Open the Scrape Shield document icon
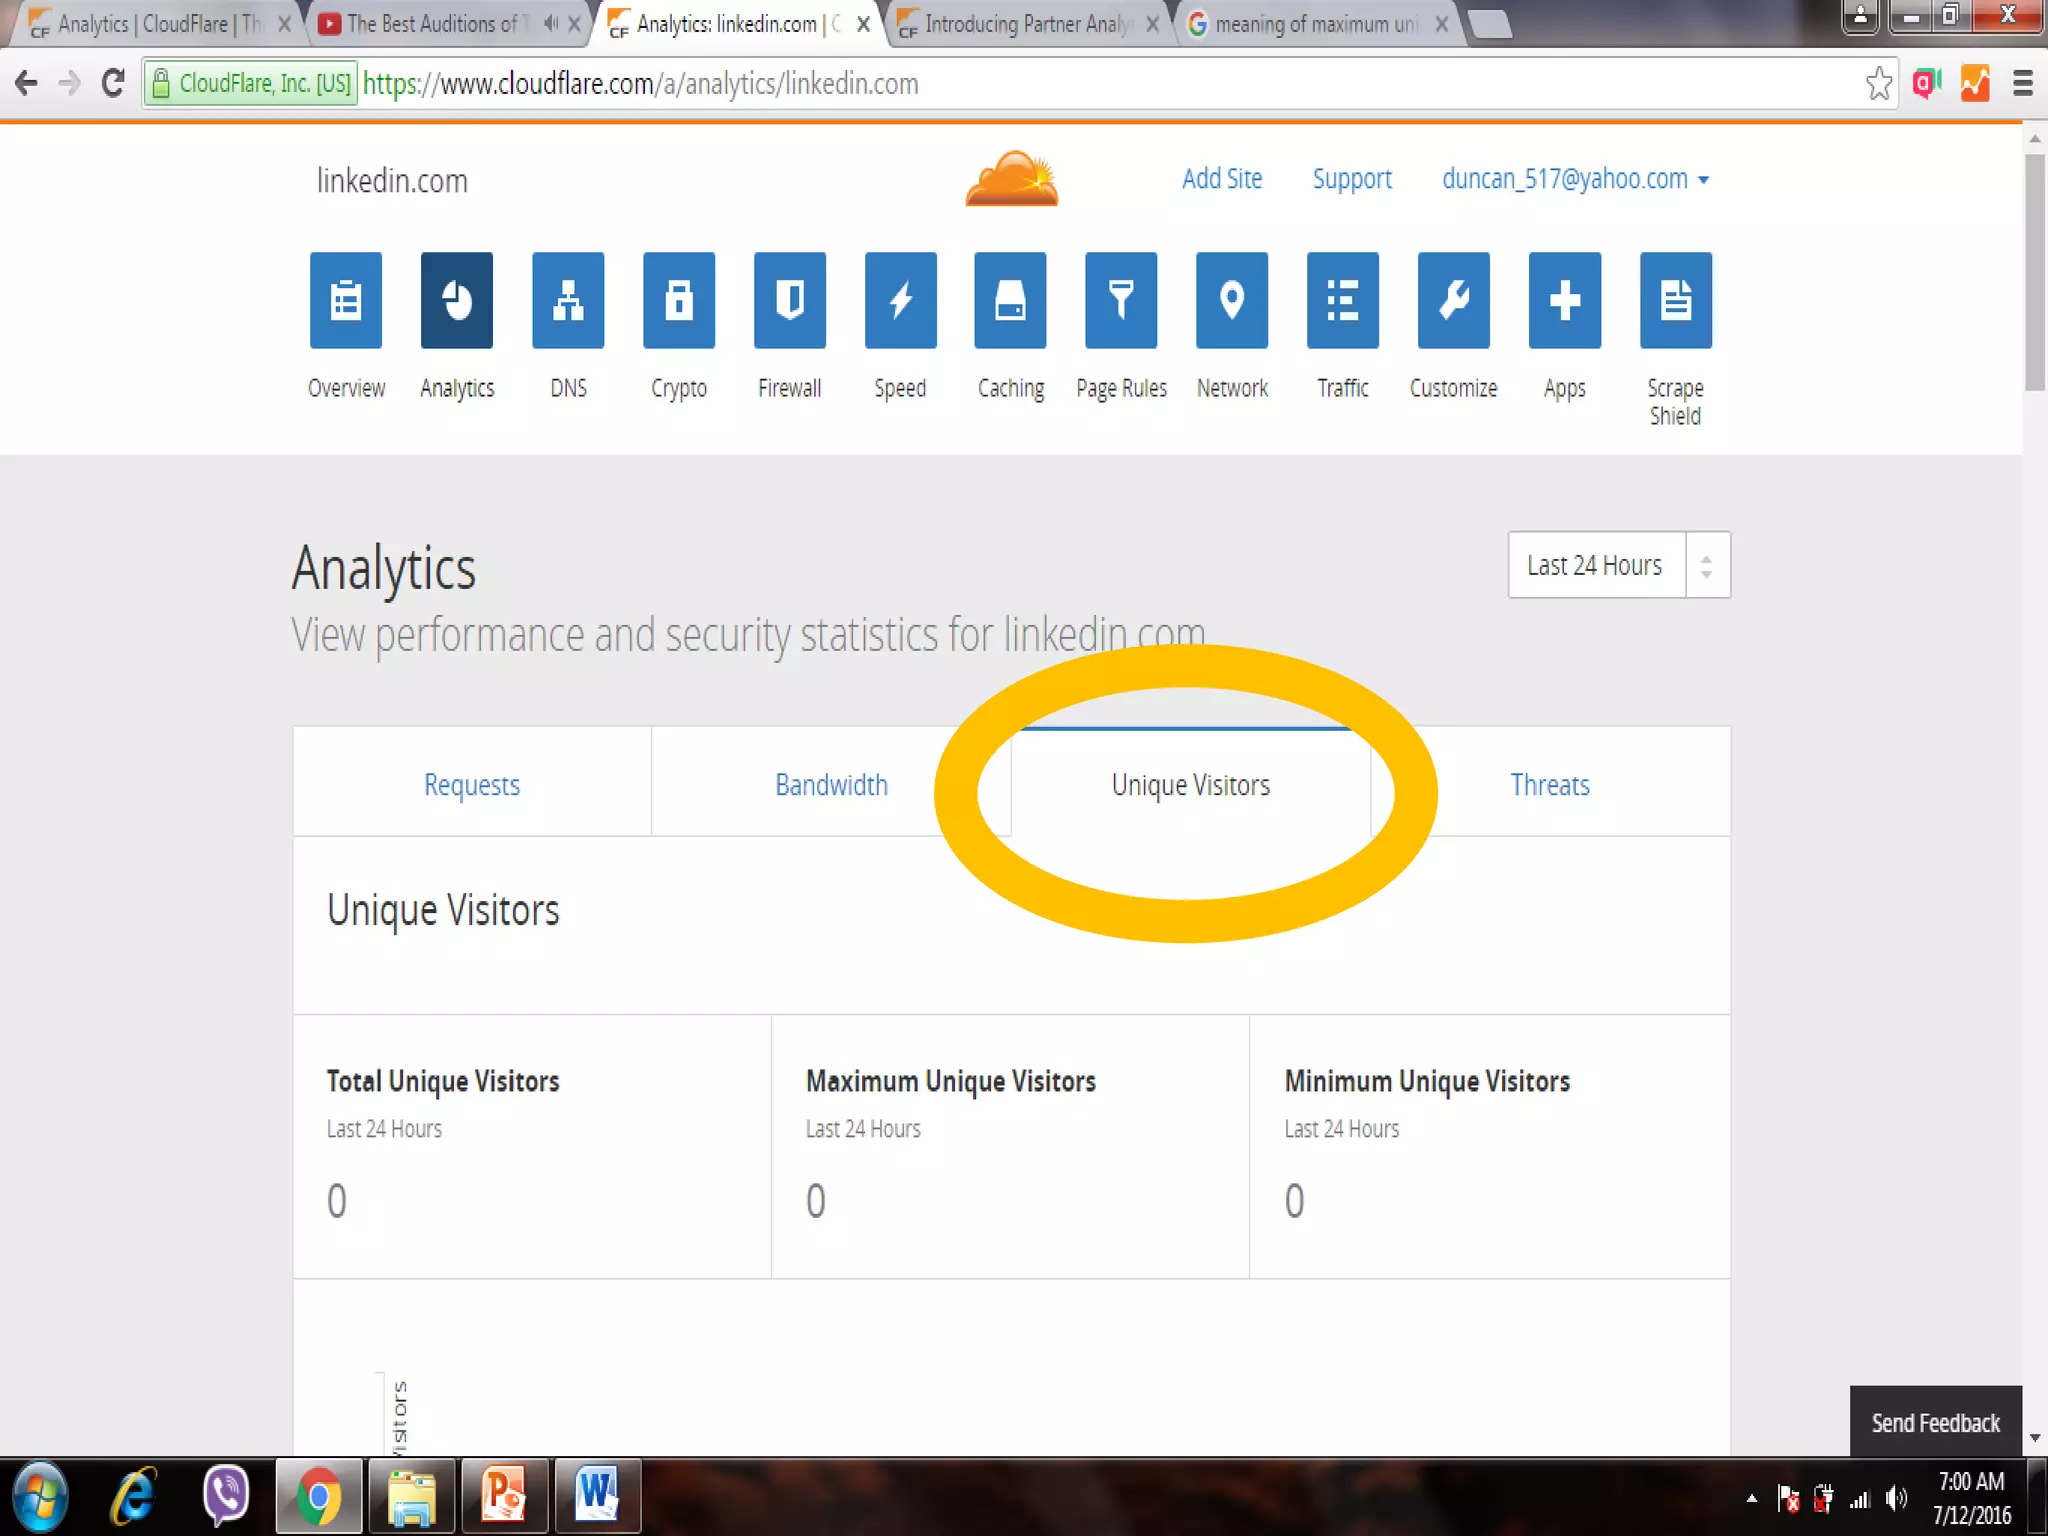The image size is (2048, 1536). 1675,300
